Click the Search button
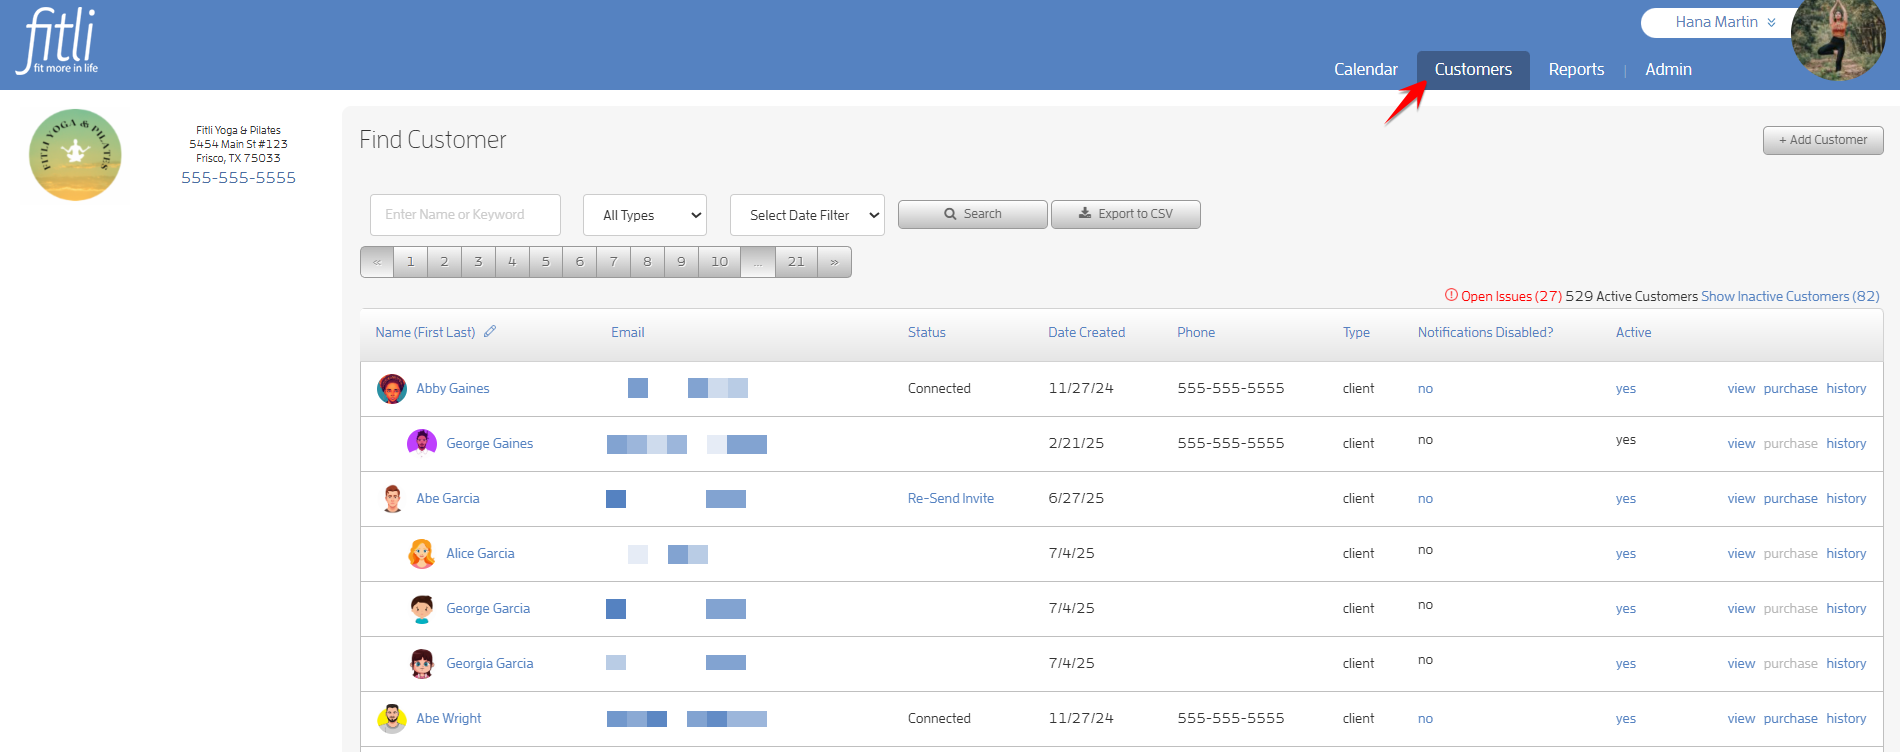 pyautogui.click(x=973, y=214)
